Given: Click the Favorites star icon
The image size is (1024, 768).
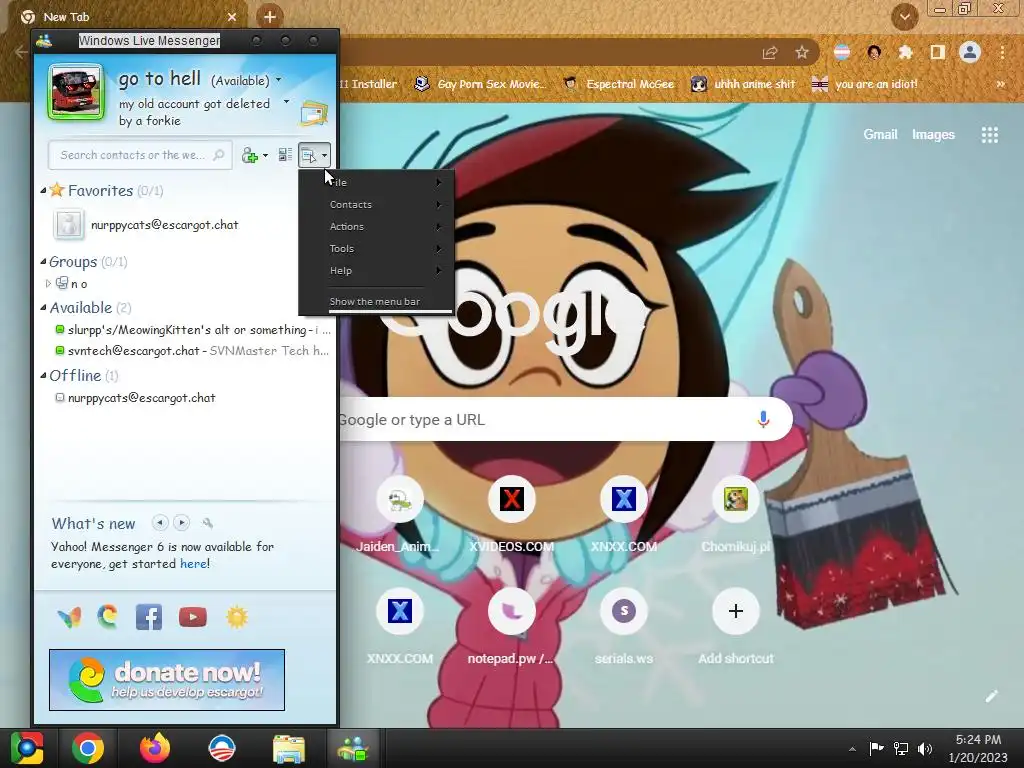Looking at the screenshot, I should (x=57, y=190).
